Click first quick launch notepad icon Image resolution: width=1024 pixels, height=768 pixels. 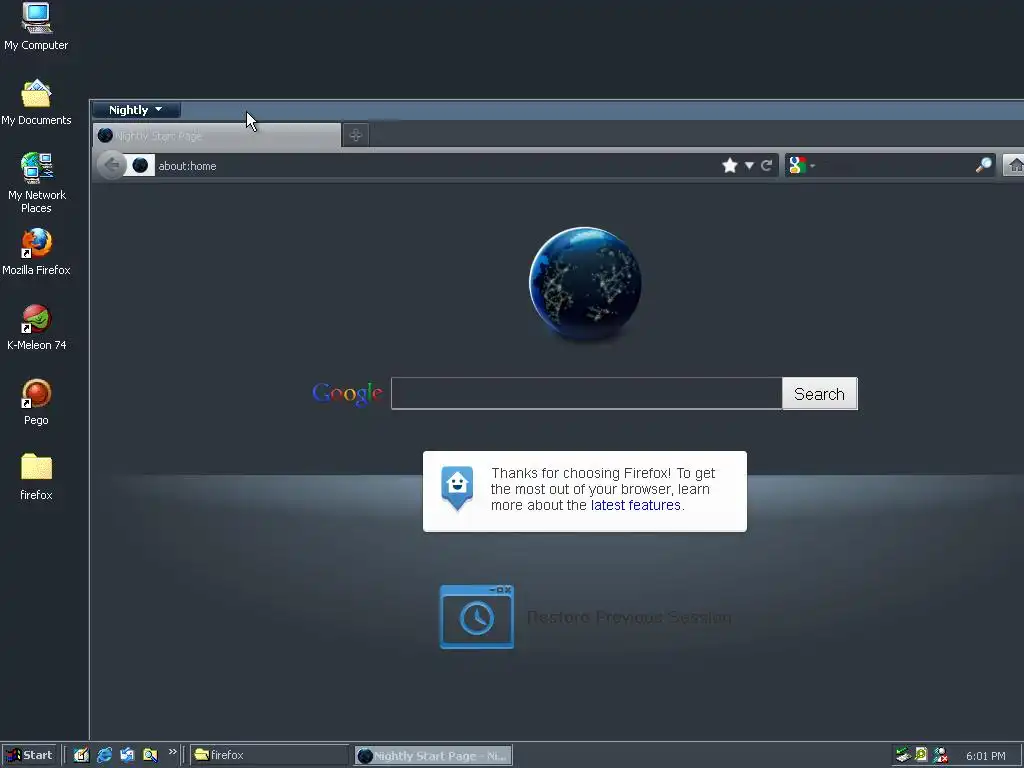81,755
